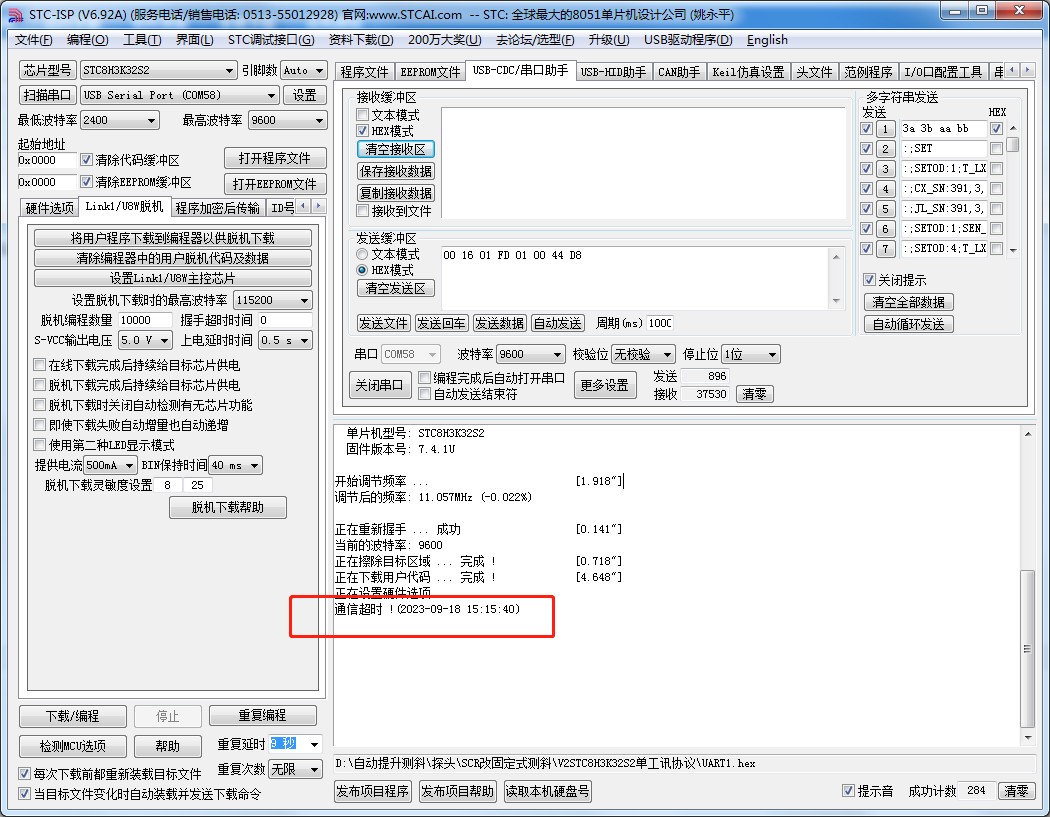Click 发送数据 button
Viewport: 1050px width, 817px height.
(x=500, y=323)
